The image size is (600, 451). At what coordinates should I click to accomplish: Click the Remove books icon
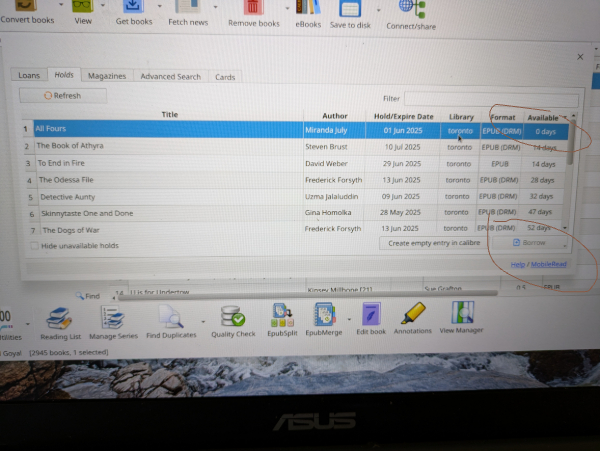253,8
